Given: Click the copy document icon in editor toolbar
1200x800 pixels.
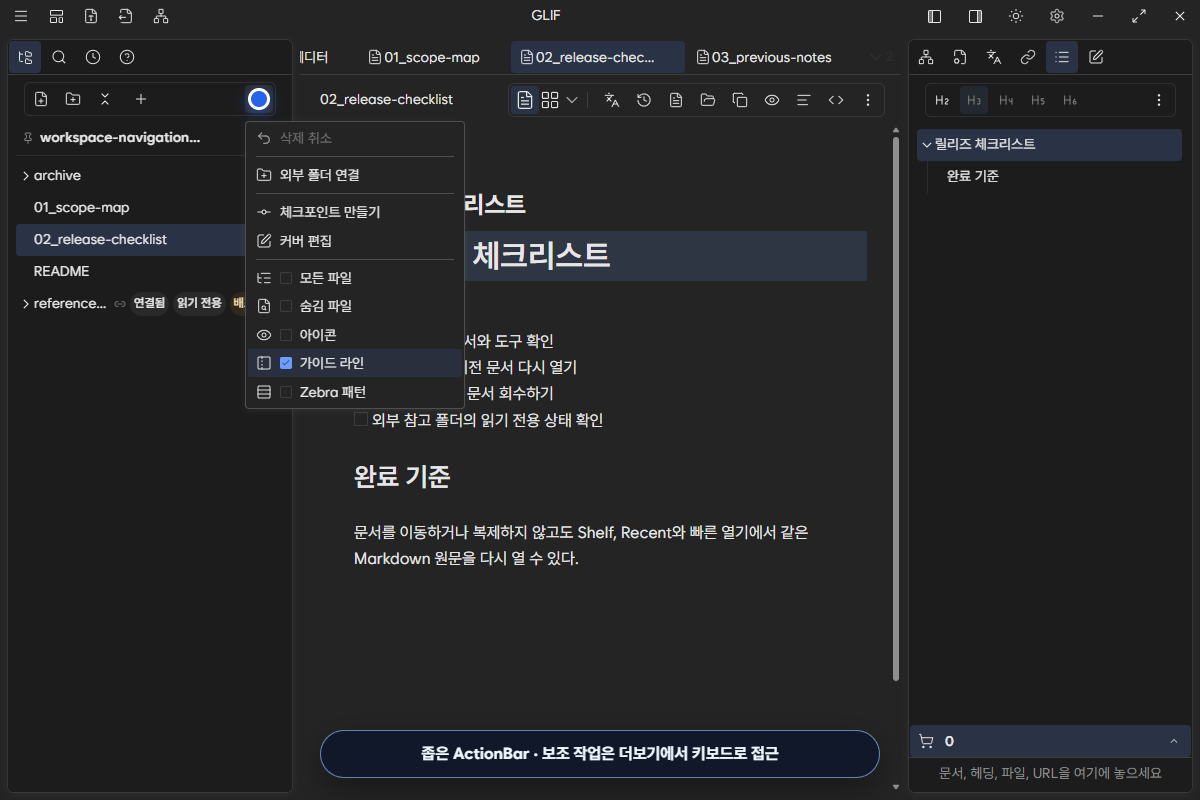Looking at the screenshot, I should tap(740, 100).
